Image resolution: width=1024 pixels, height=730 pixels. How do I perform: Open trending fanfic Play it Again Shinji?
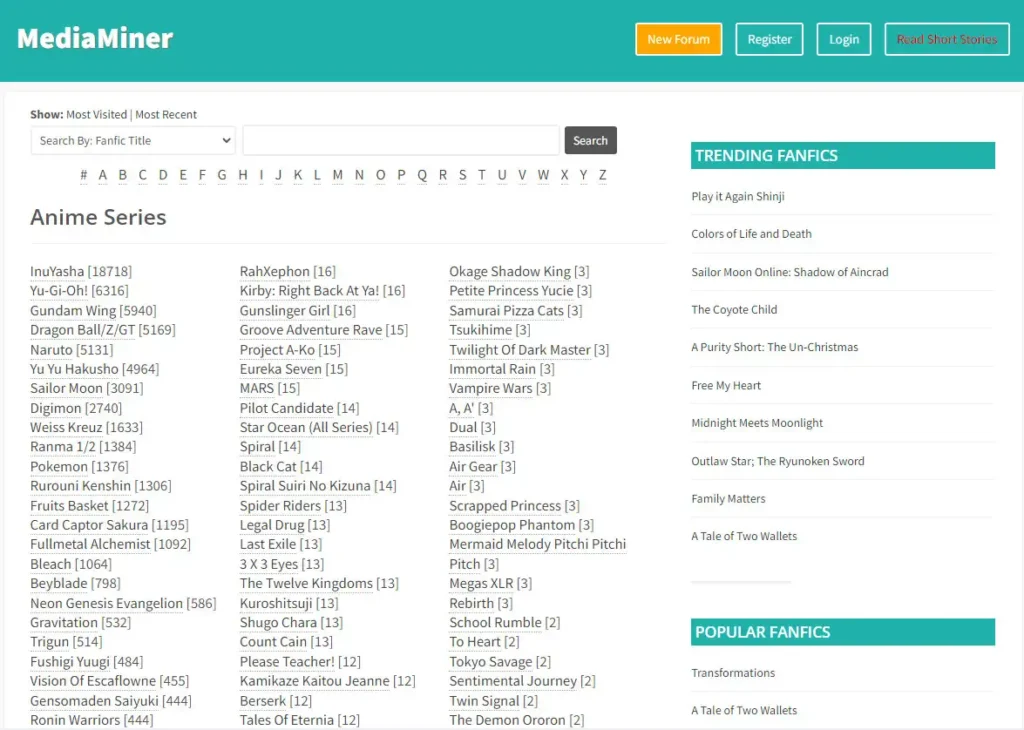pos(738,197)
